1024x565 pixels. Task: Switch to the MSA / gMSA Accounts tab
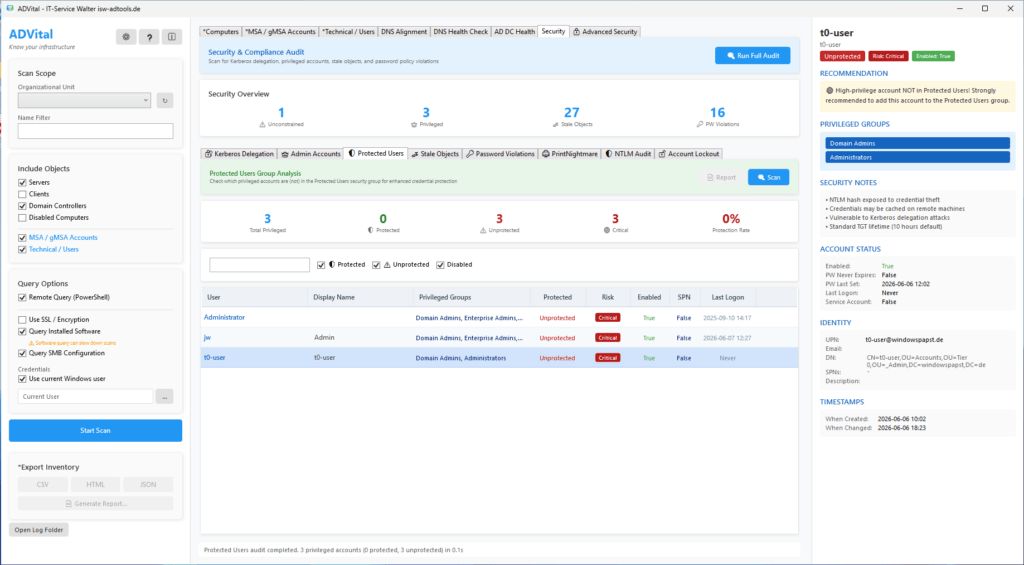280,31
